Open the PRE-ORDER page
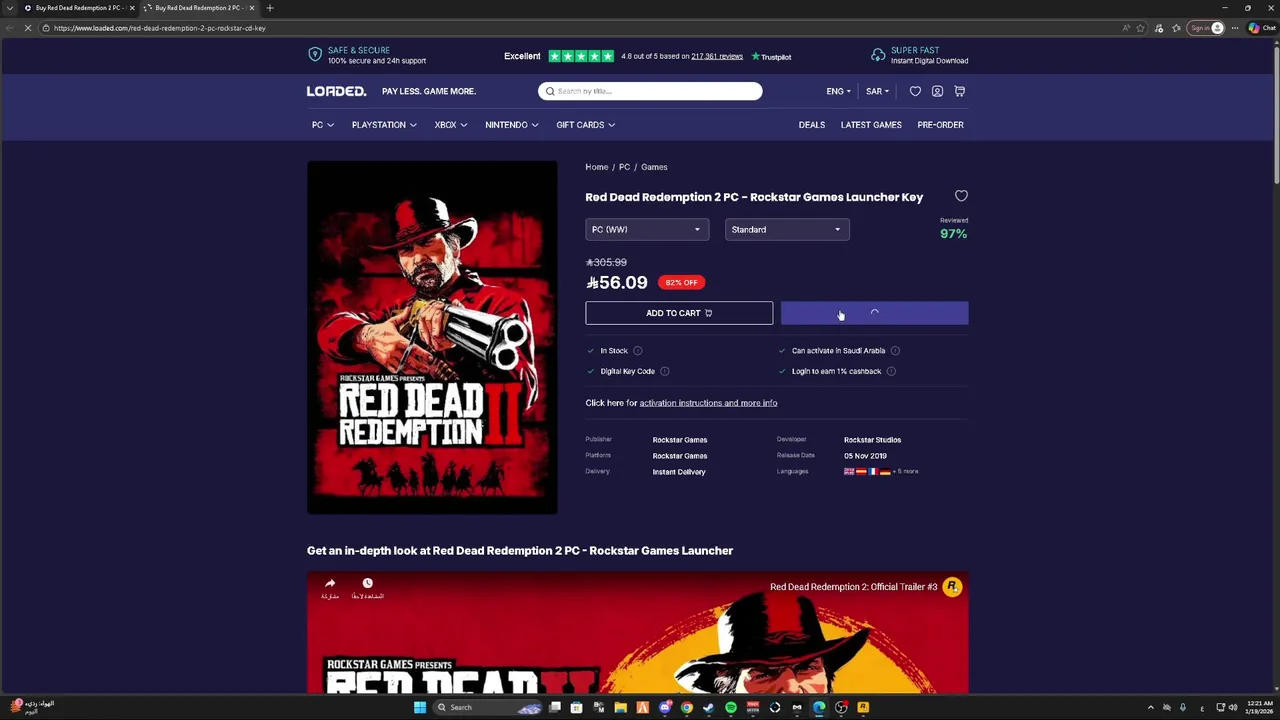 tap(940, 125)
